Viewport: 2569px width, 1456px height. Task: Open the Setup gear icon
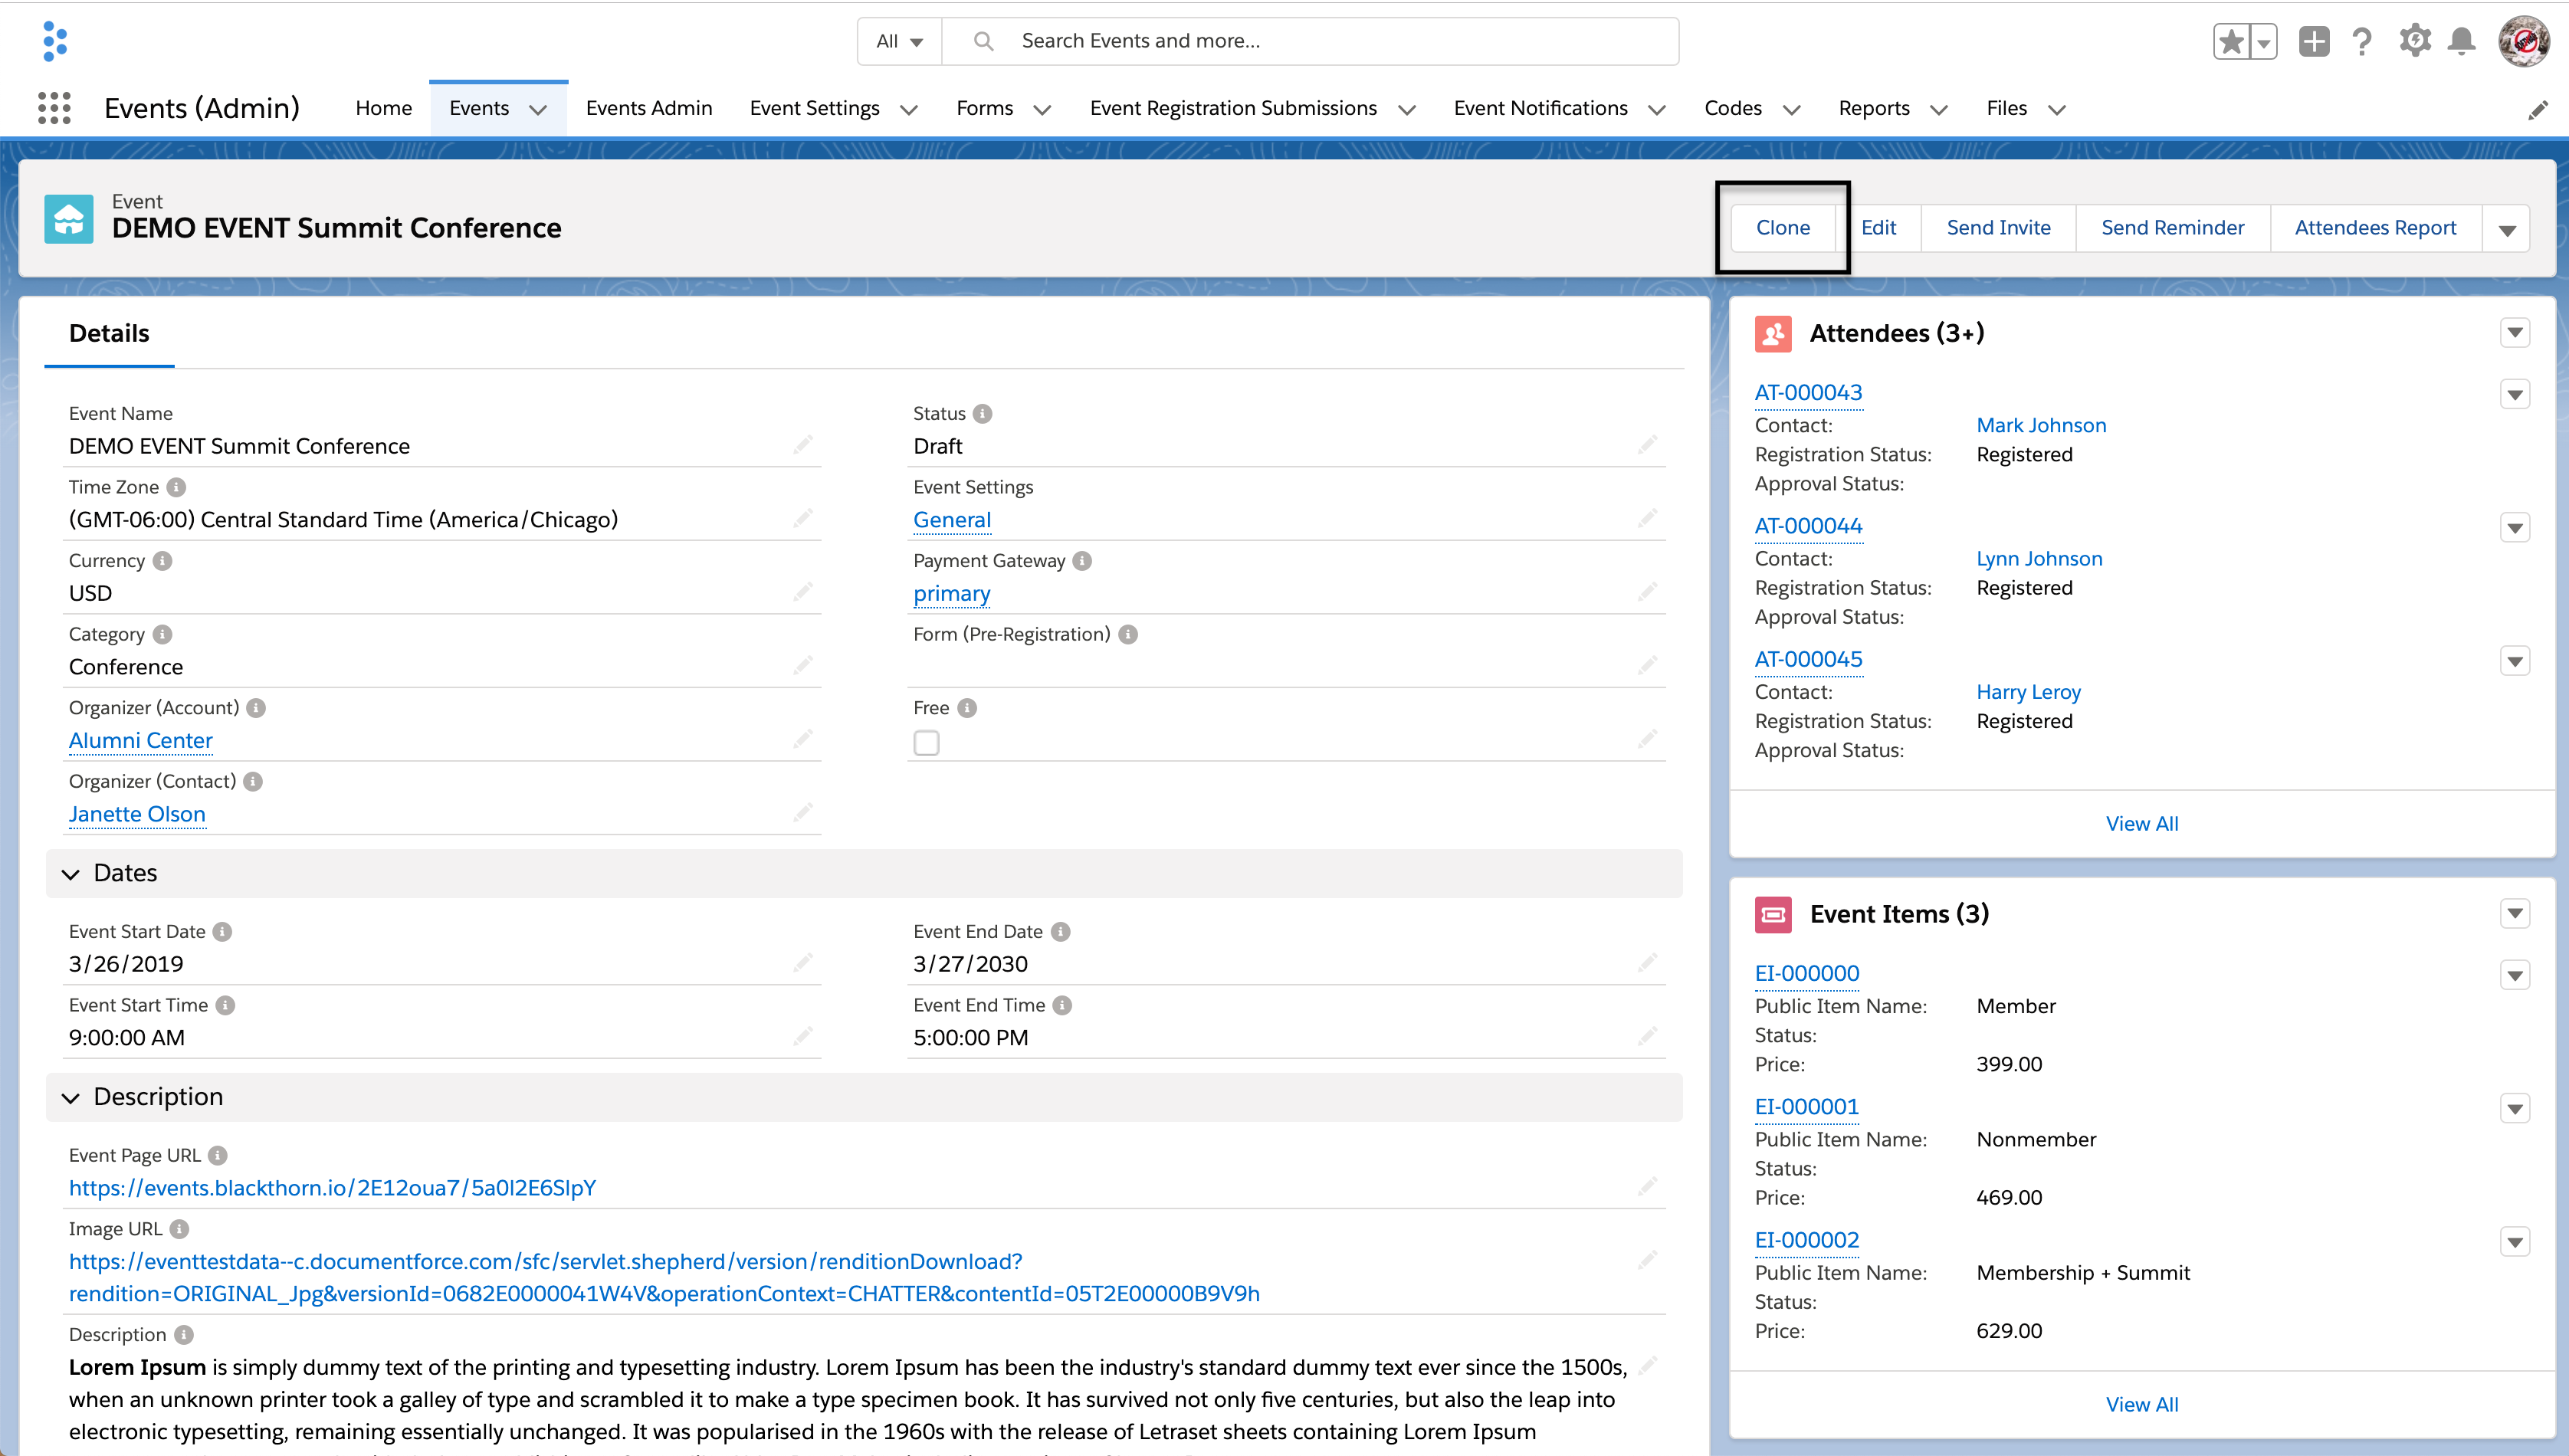[2414, 41]
